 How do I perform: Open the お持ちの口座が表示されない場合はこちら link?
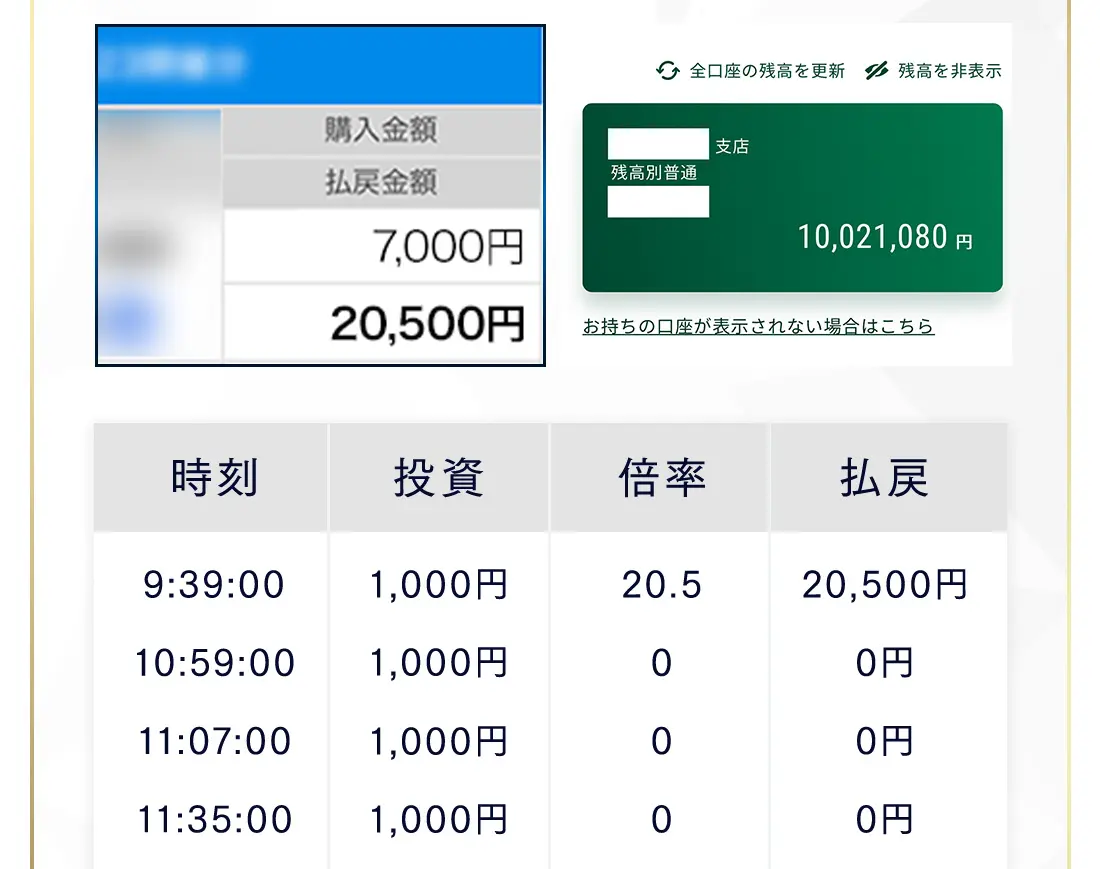[758, 327]
